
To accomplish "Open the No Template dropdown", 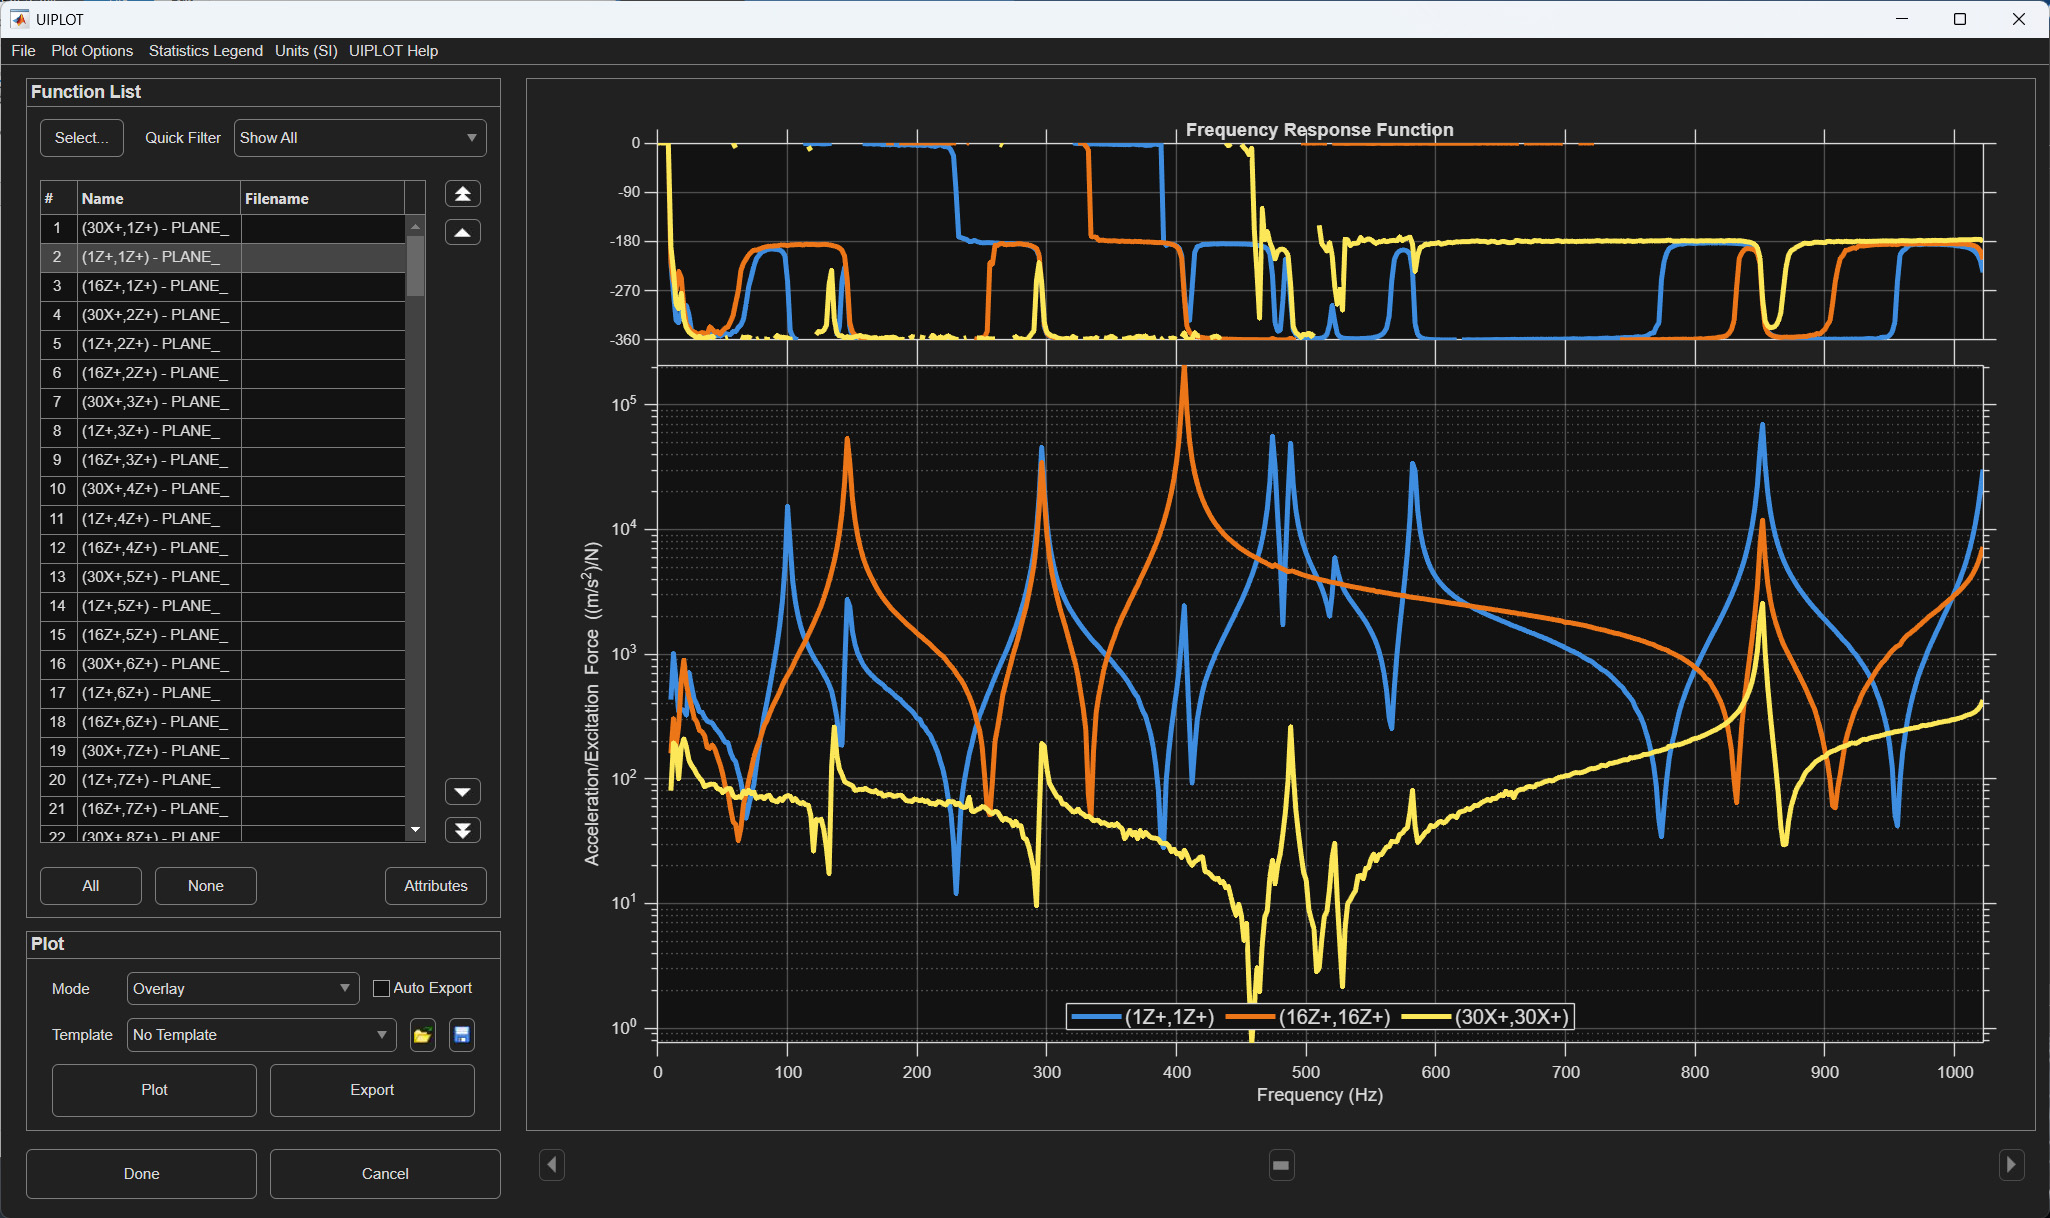I will (x=260, y=1035).
